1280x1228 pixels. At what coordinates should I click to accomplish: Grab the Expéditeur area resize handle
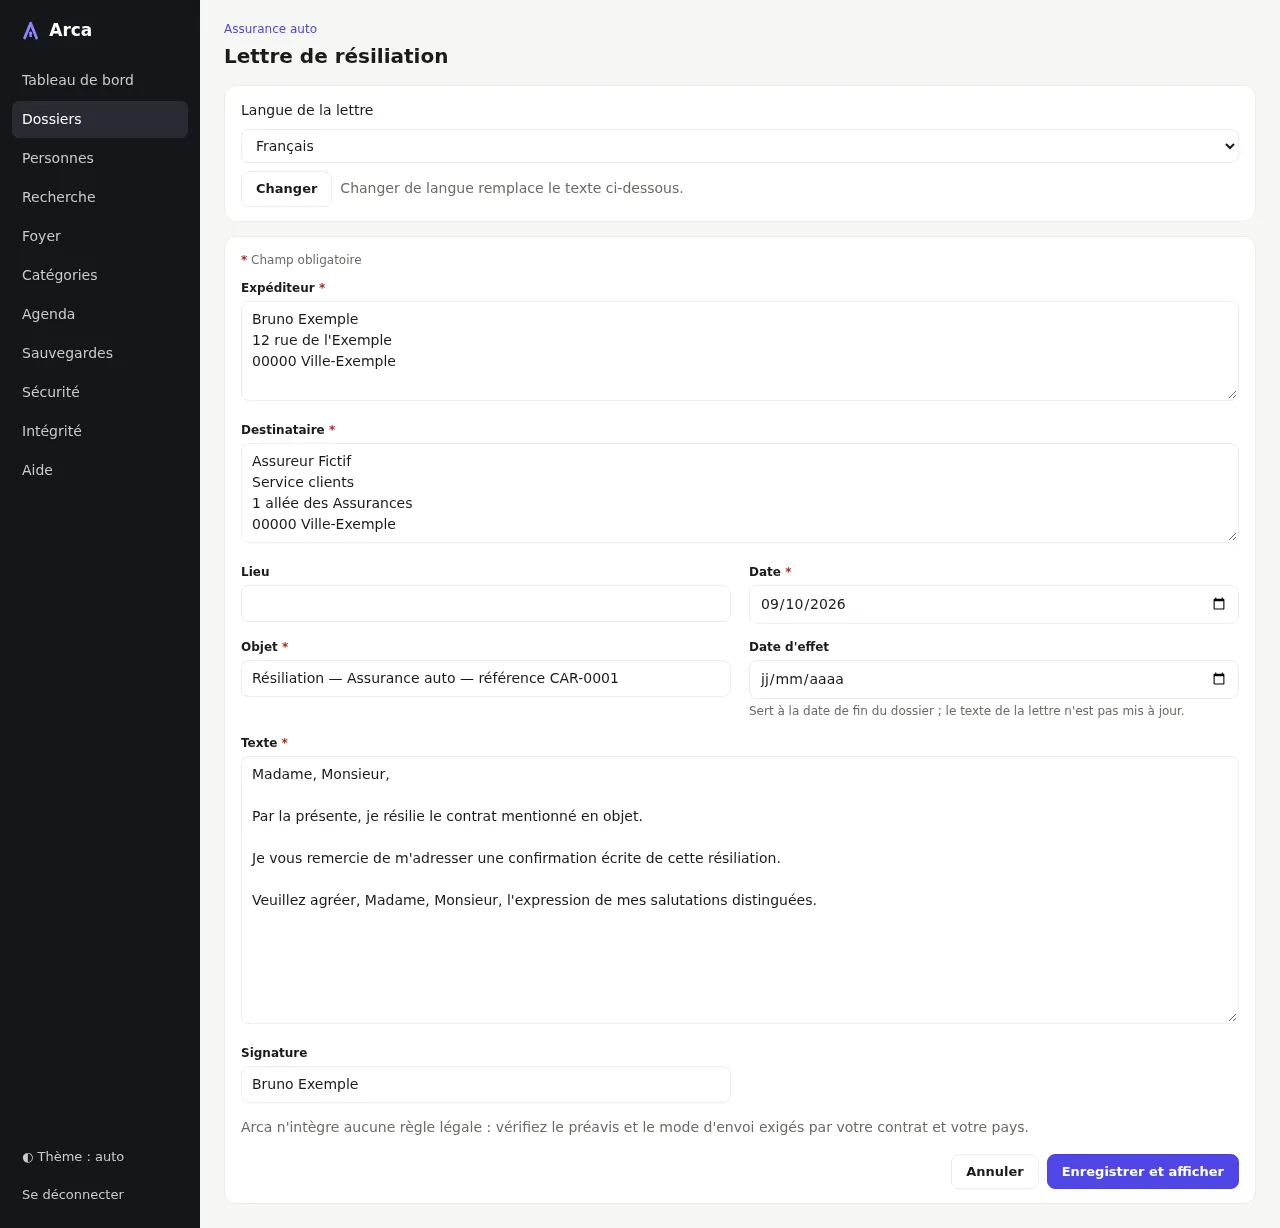pos(1232,394)
